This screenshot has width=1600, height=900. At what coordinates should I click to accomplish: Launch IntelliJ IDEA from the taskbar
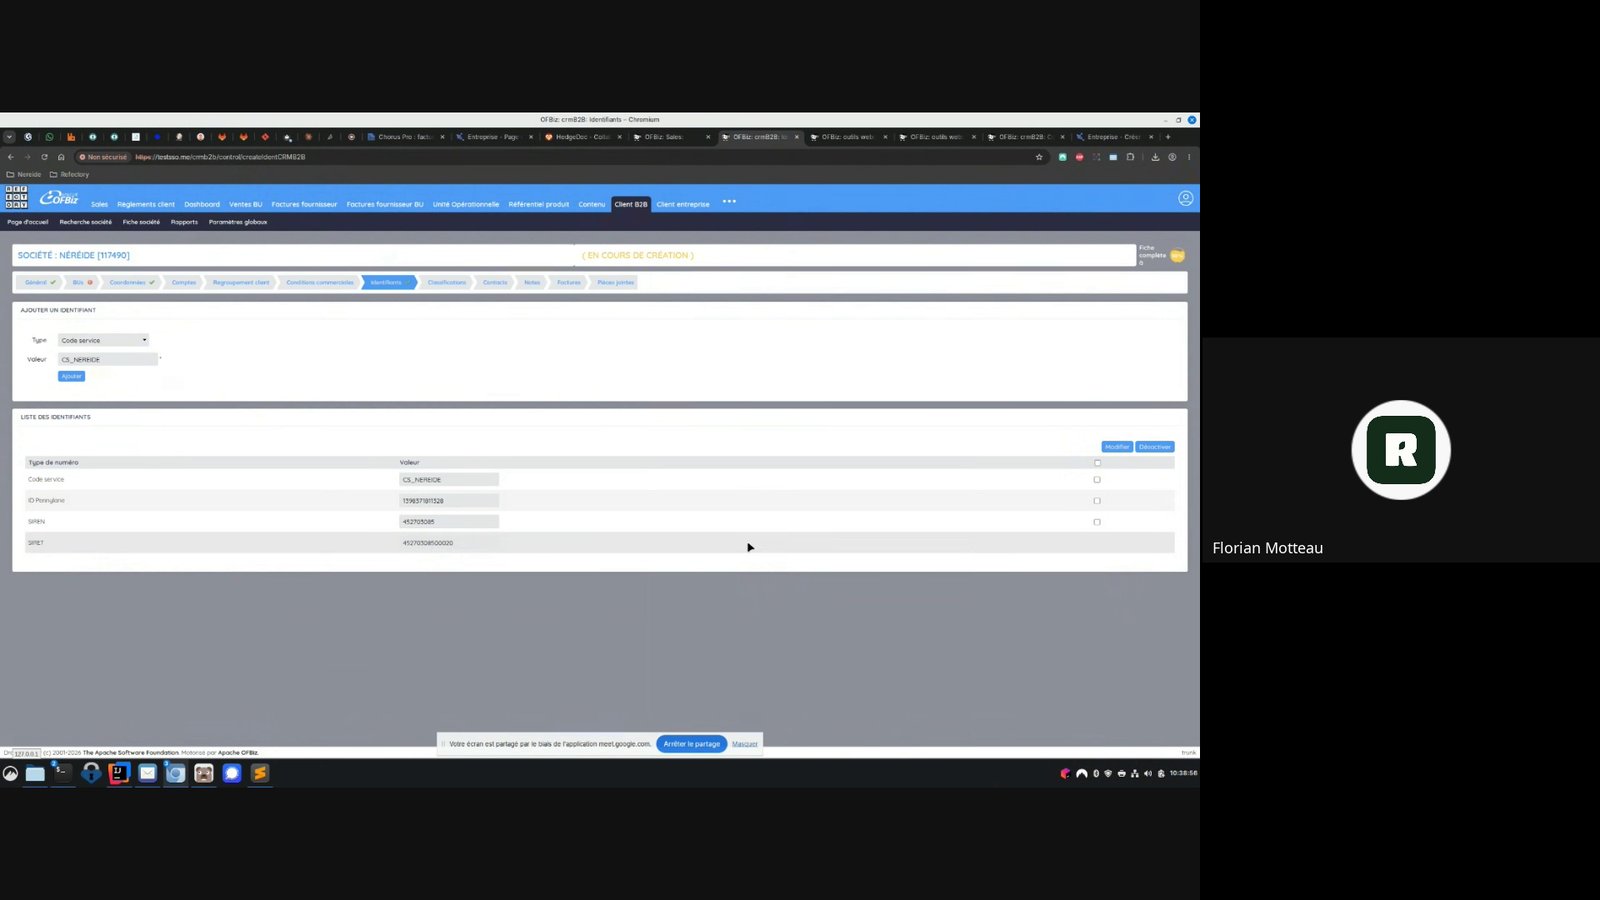(119, 773)
